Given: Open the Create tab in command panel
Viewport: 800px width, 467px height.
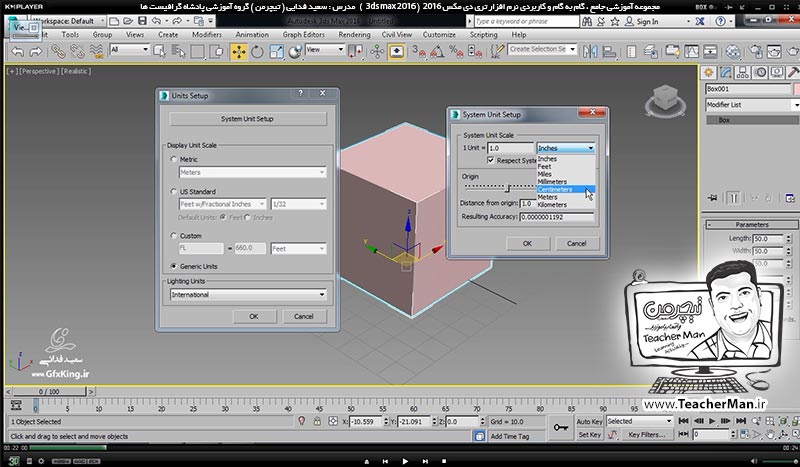Looking at the screenshot, I should (x=708, y=72).
